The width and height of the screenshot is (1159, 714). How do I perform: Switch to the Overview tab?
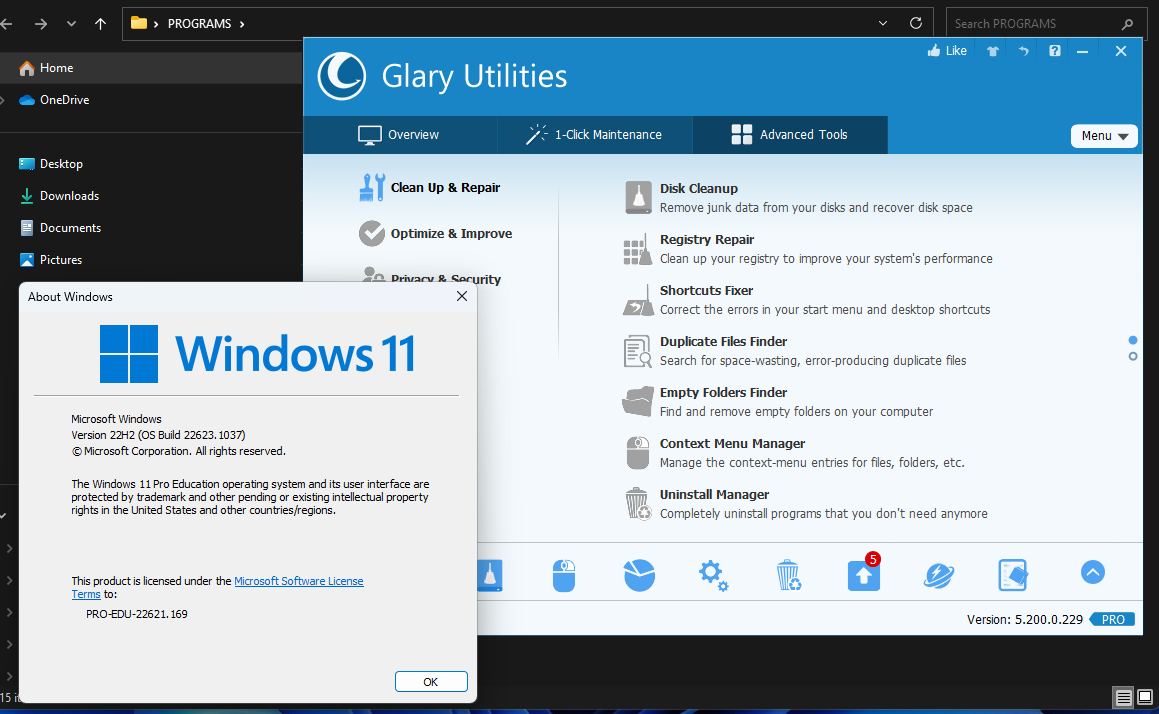click(399, 135)
